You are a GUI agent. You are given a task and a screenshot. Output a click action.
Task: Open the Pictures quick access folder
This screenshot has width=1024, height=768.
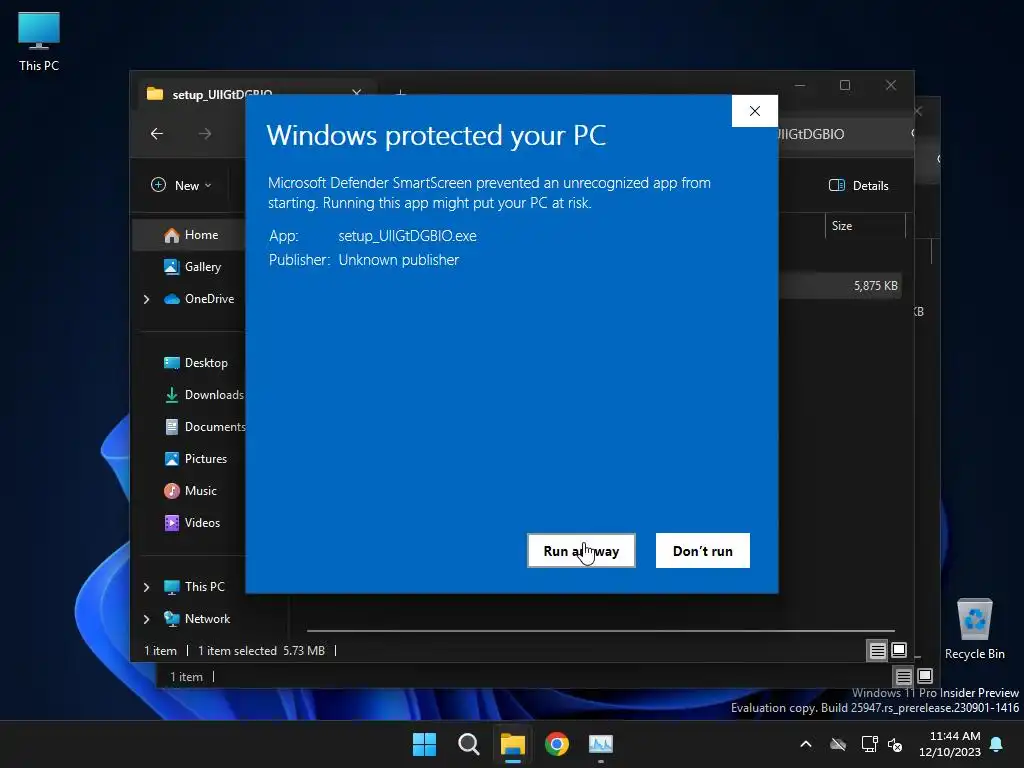click(x=196, y=458)
